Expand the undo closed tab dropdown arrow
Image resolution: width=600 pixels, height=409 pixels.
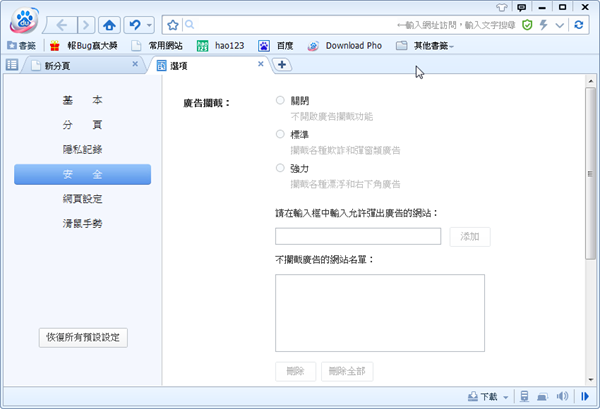tap(149, 26)
